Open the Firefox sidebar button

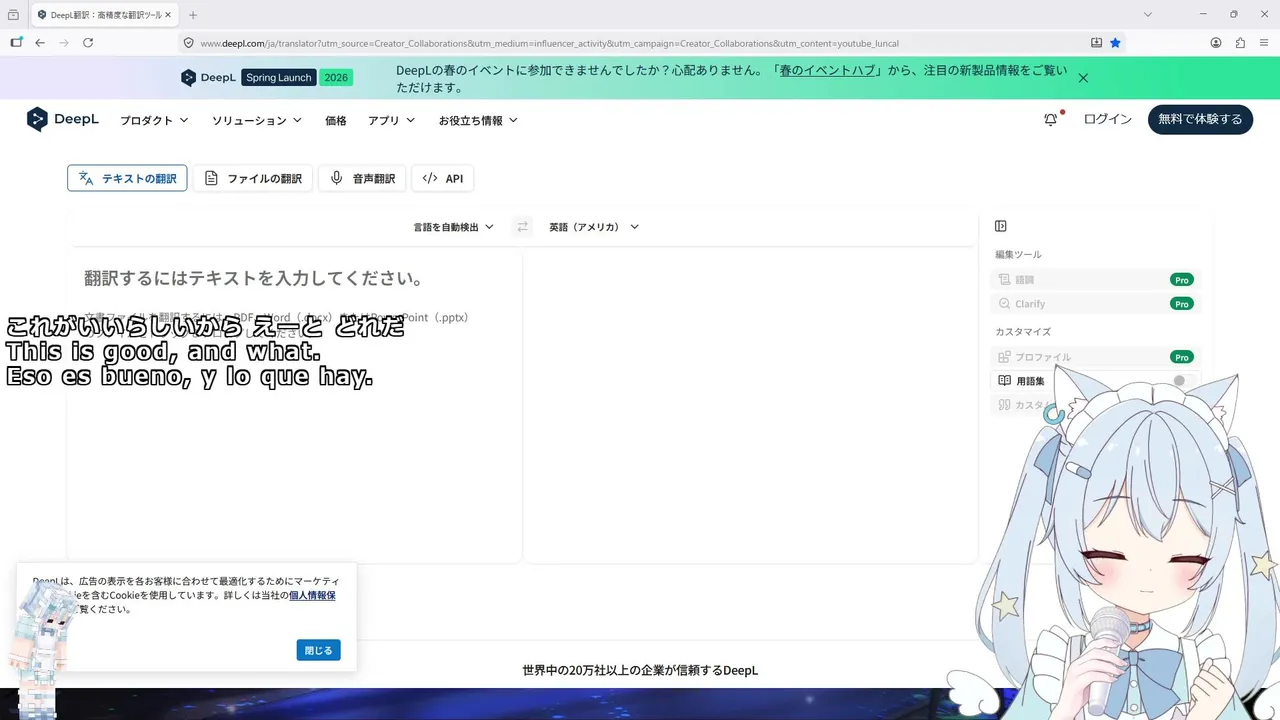coord(16,43)
